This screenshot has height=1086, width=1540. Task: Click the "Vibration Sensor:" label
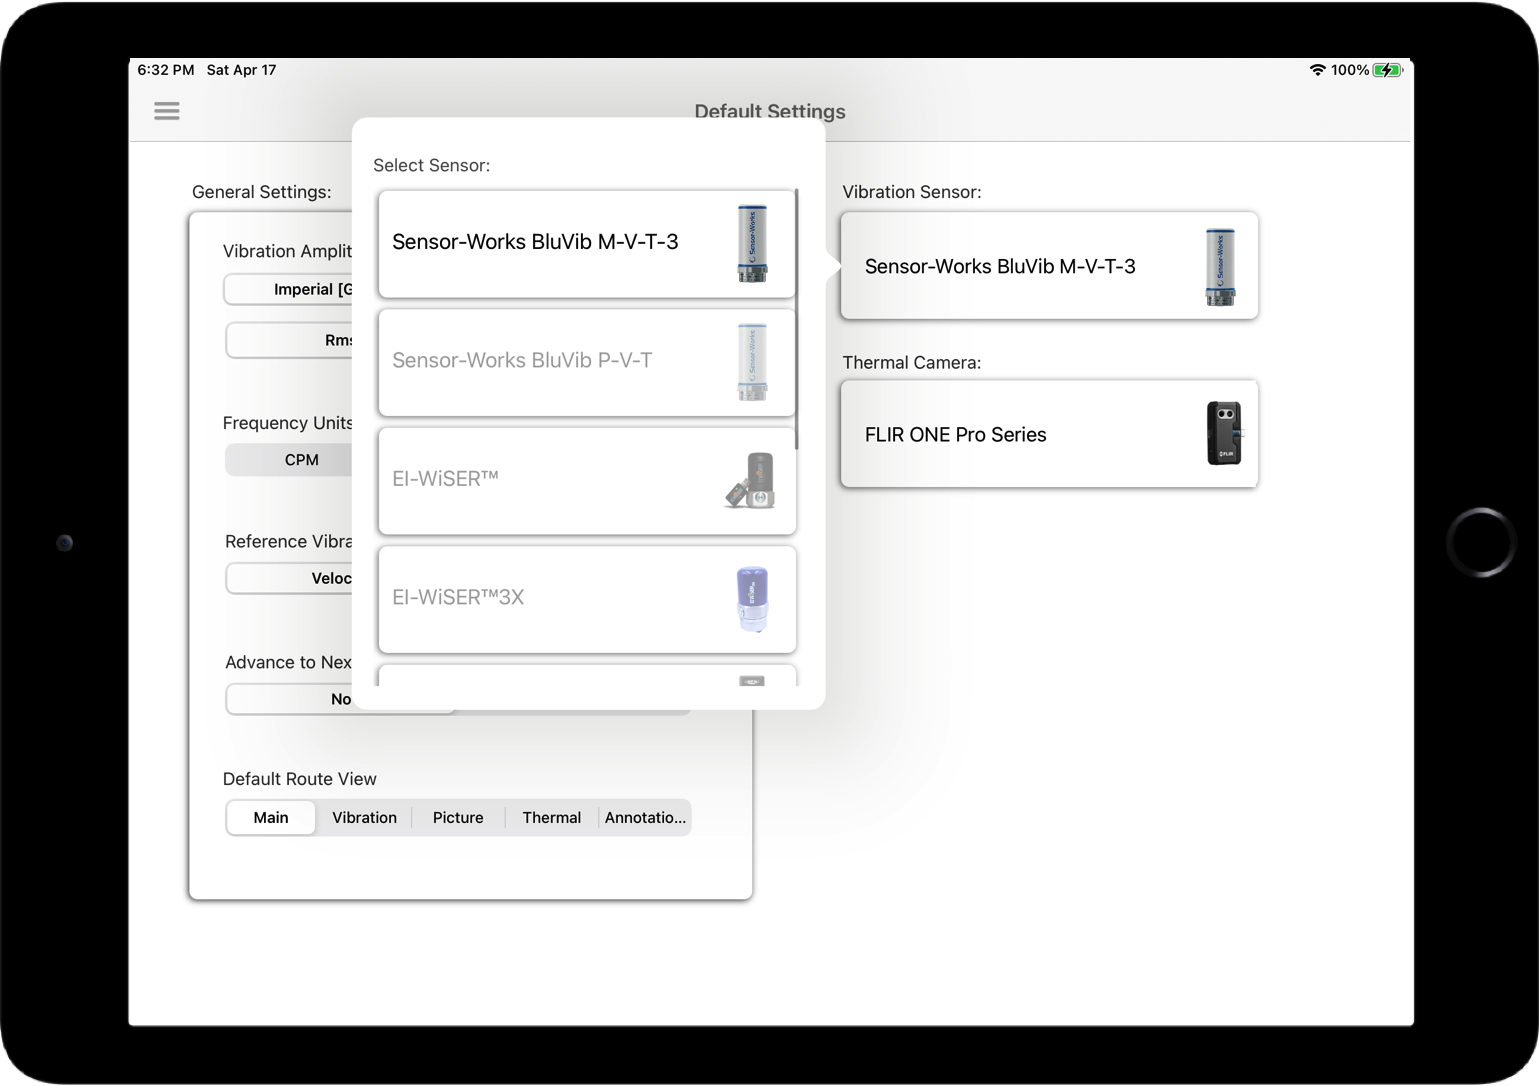pos(912,192)
